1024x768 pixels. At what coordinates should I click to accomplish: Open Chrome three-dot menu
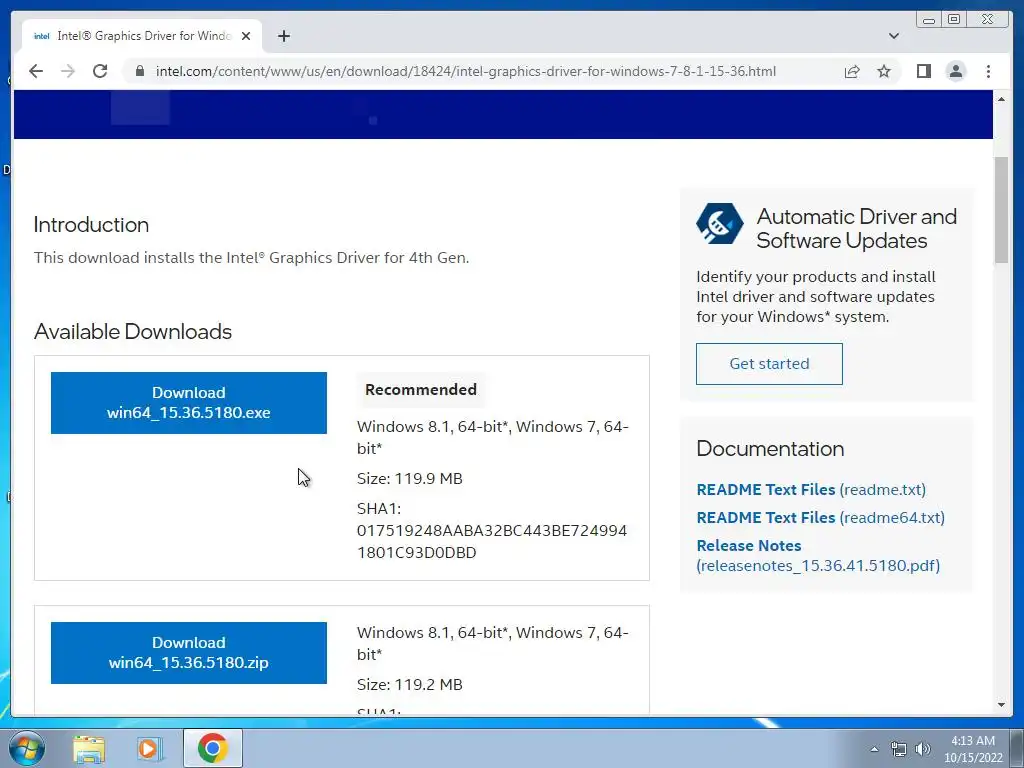pyautogui.click(x=988, y=71)
